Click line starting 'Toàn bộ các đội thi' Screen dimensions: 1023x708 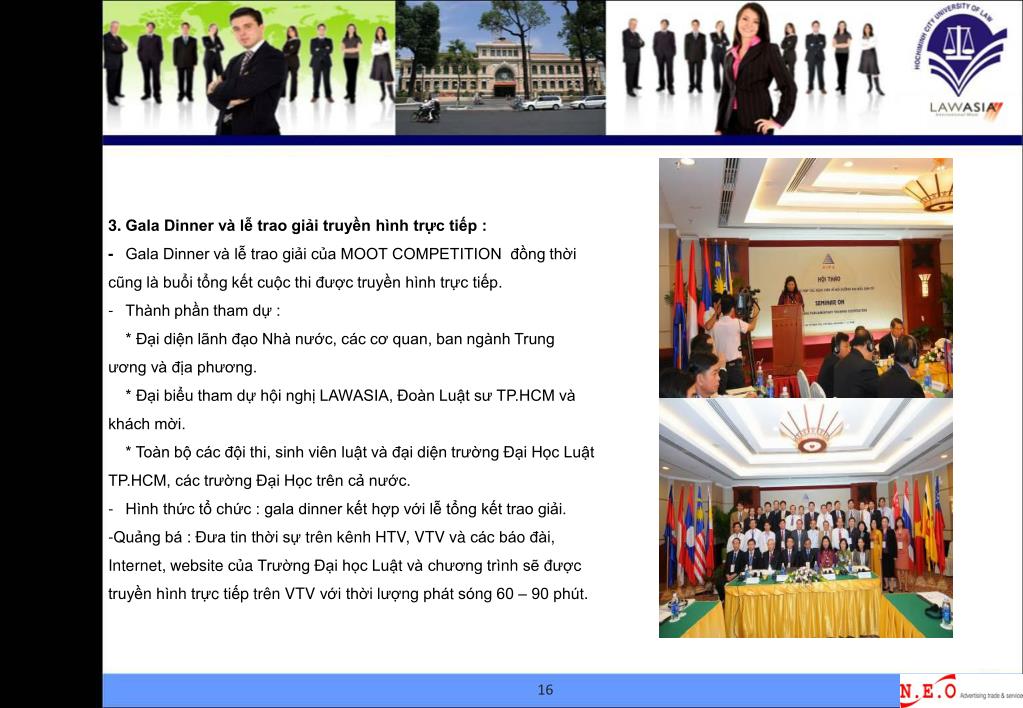click(360, 452)
